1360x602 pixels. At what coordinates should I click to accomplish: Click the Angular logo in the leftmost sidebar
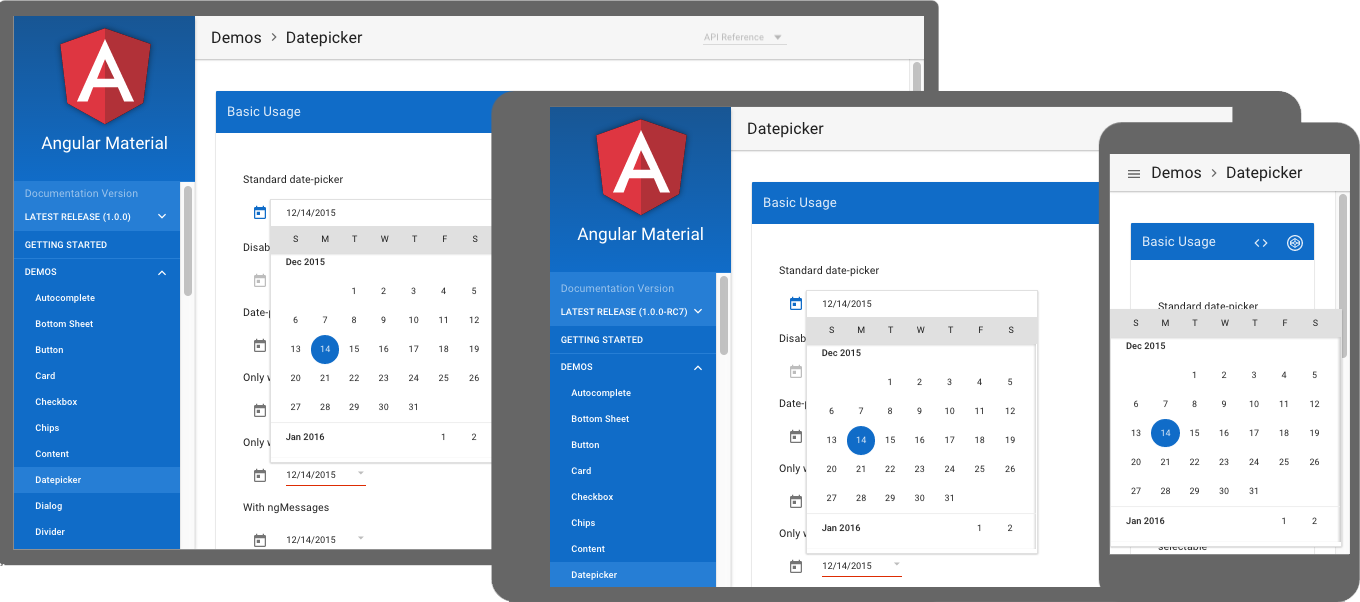click(105, 76)
